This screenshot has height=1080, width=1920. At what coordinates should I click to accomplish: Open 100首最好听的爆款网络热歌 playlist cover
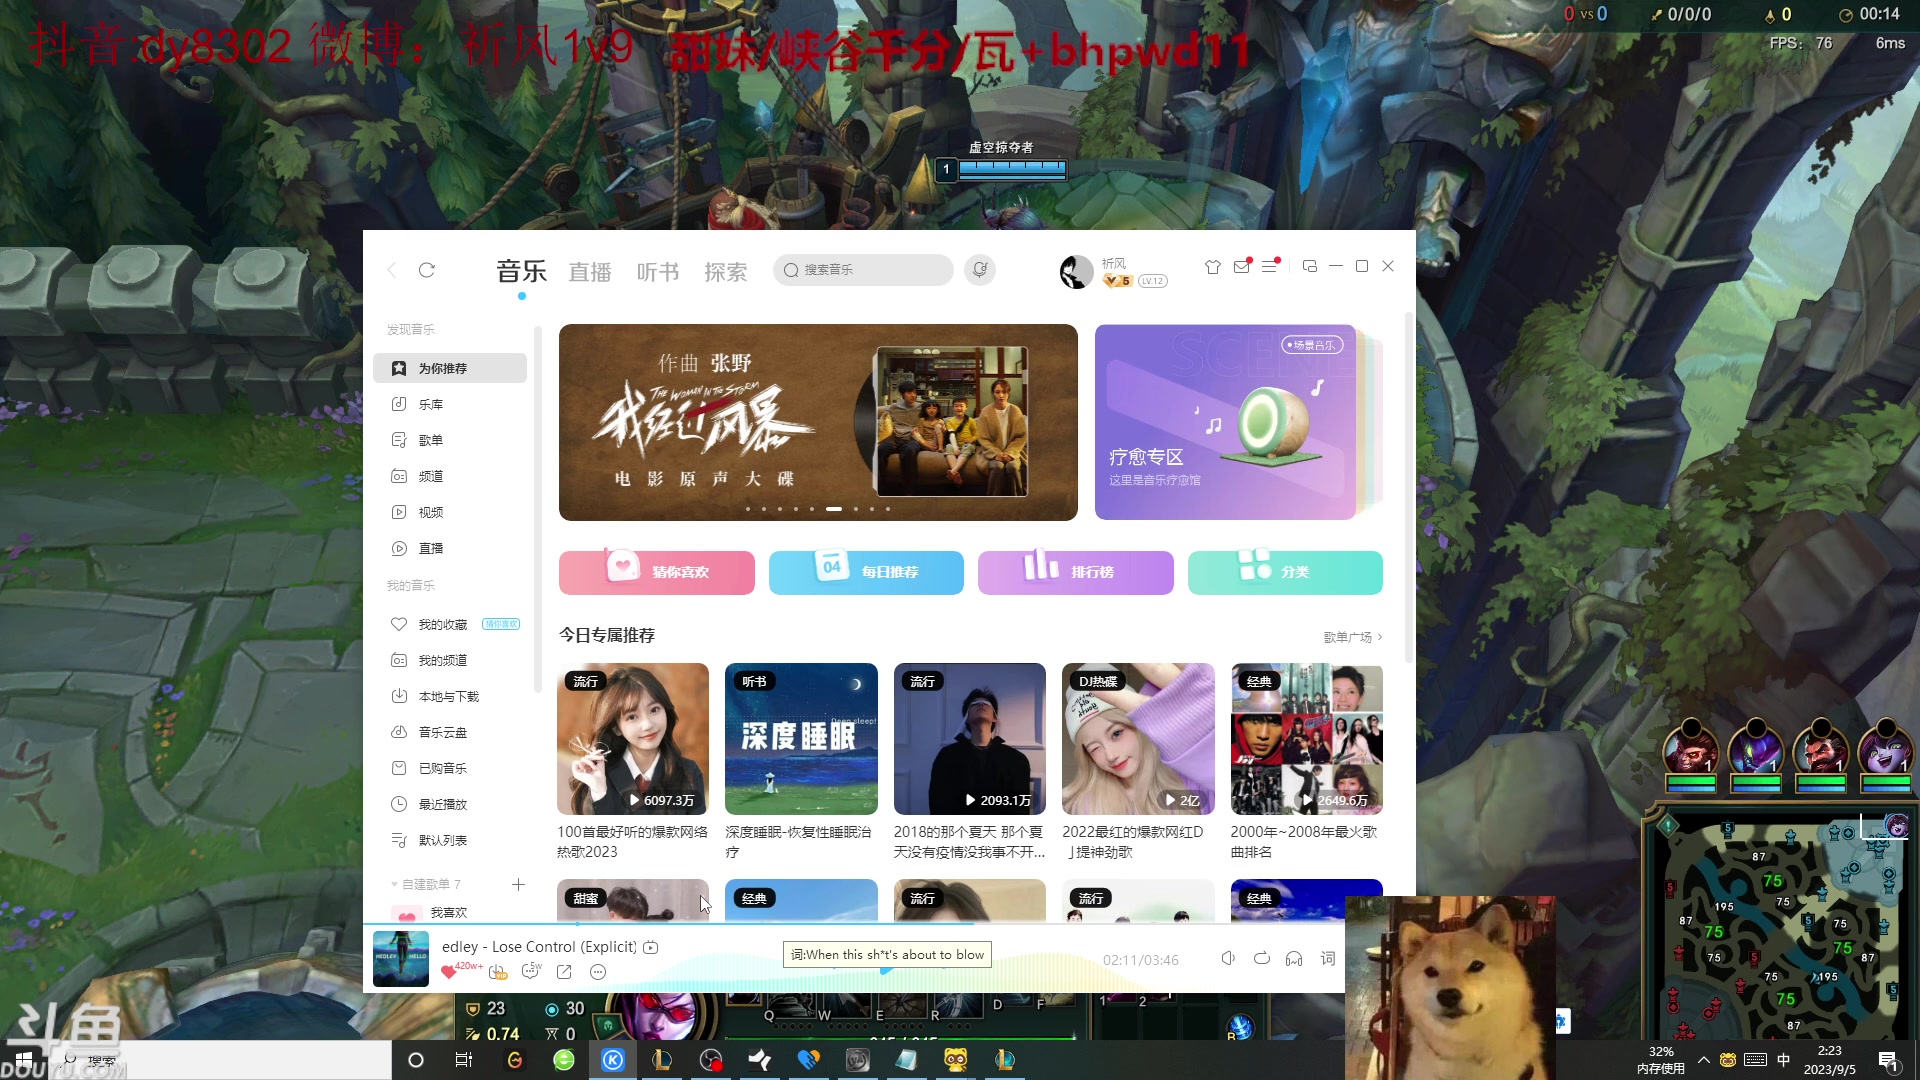633,739
